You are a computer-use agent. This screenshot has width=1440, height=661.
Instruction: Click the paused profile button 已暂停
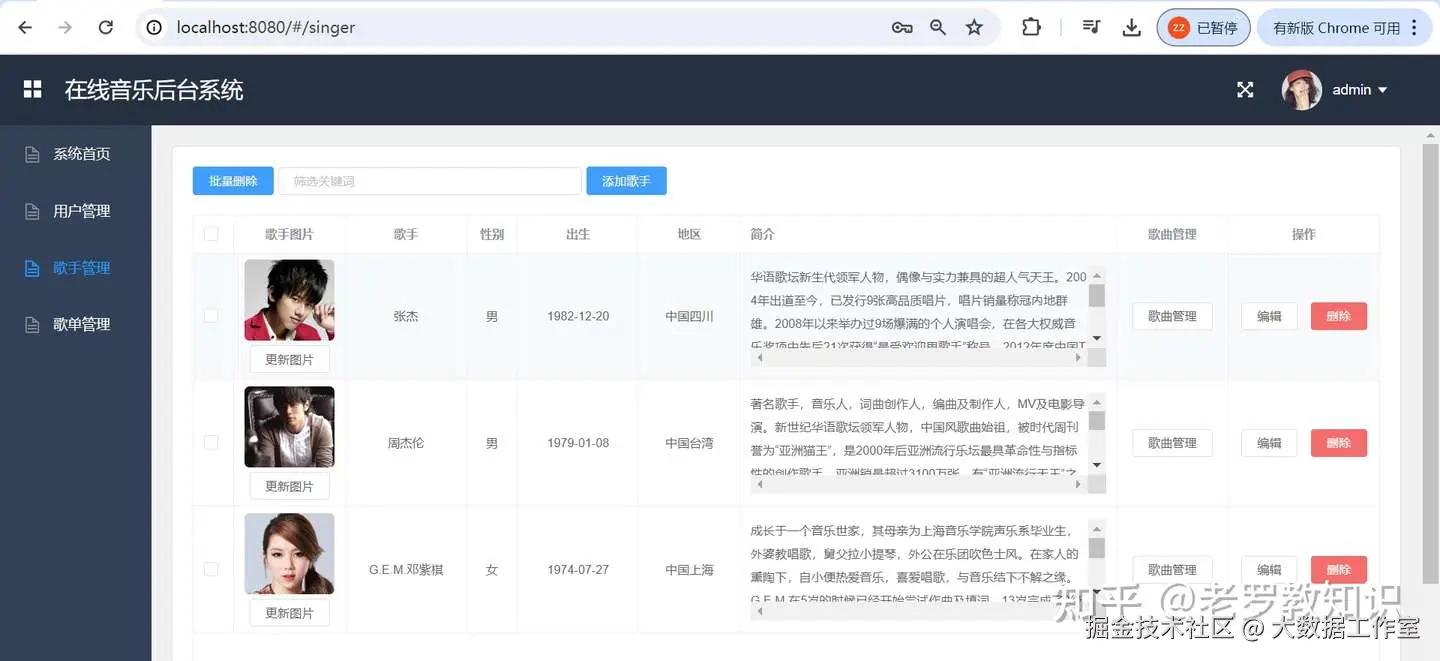click(x=1203, y=28)
